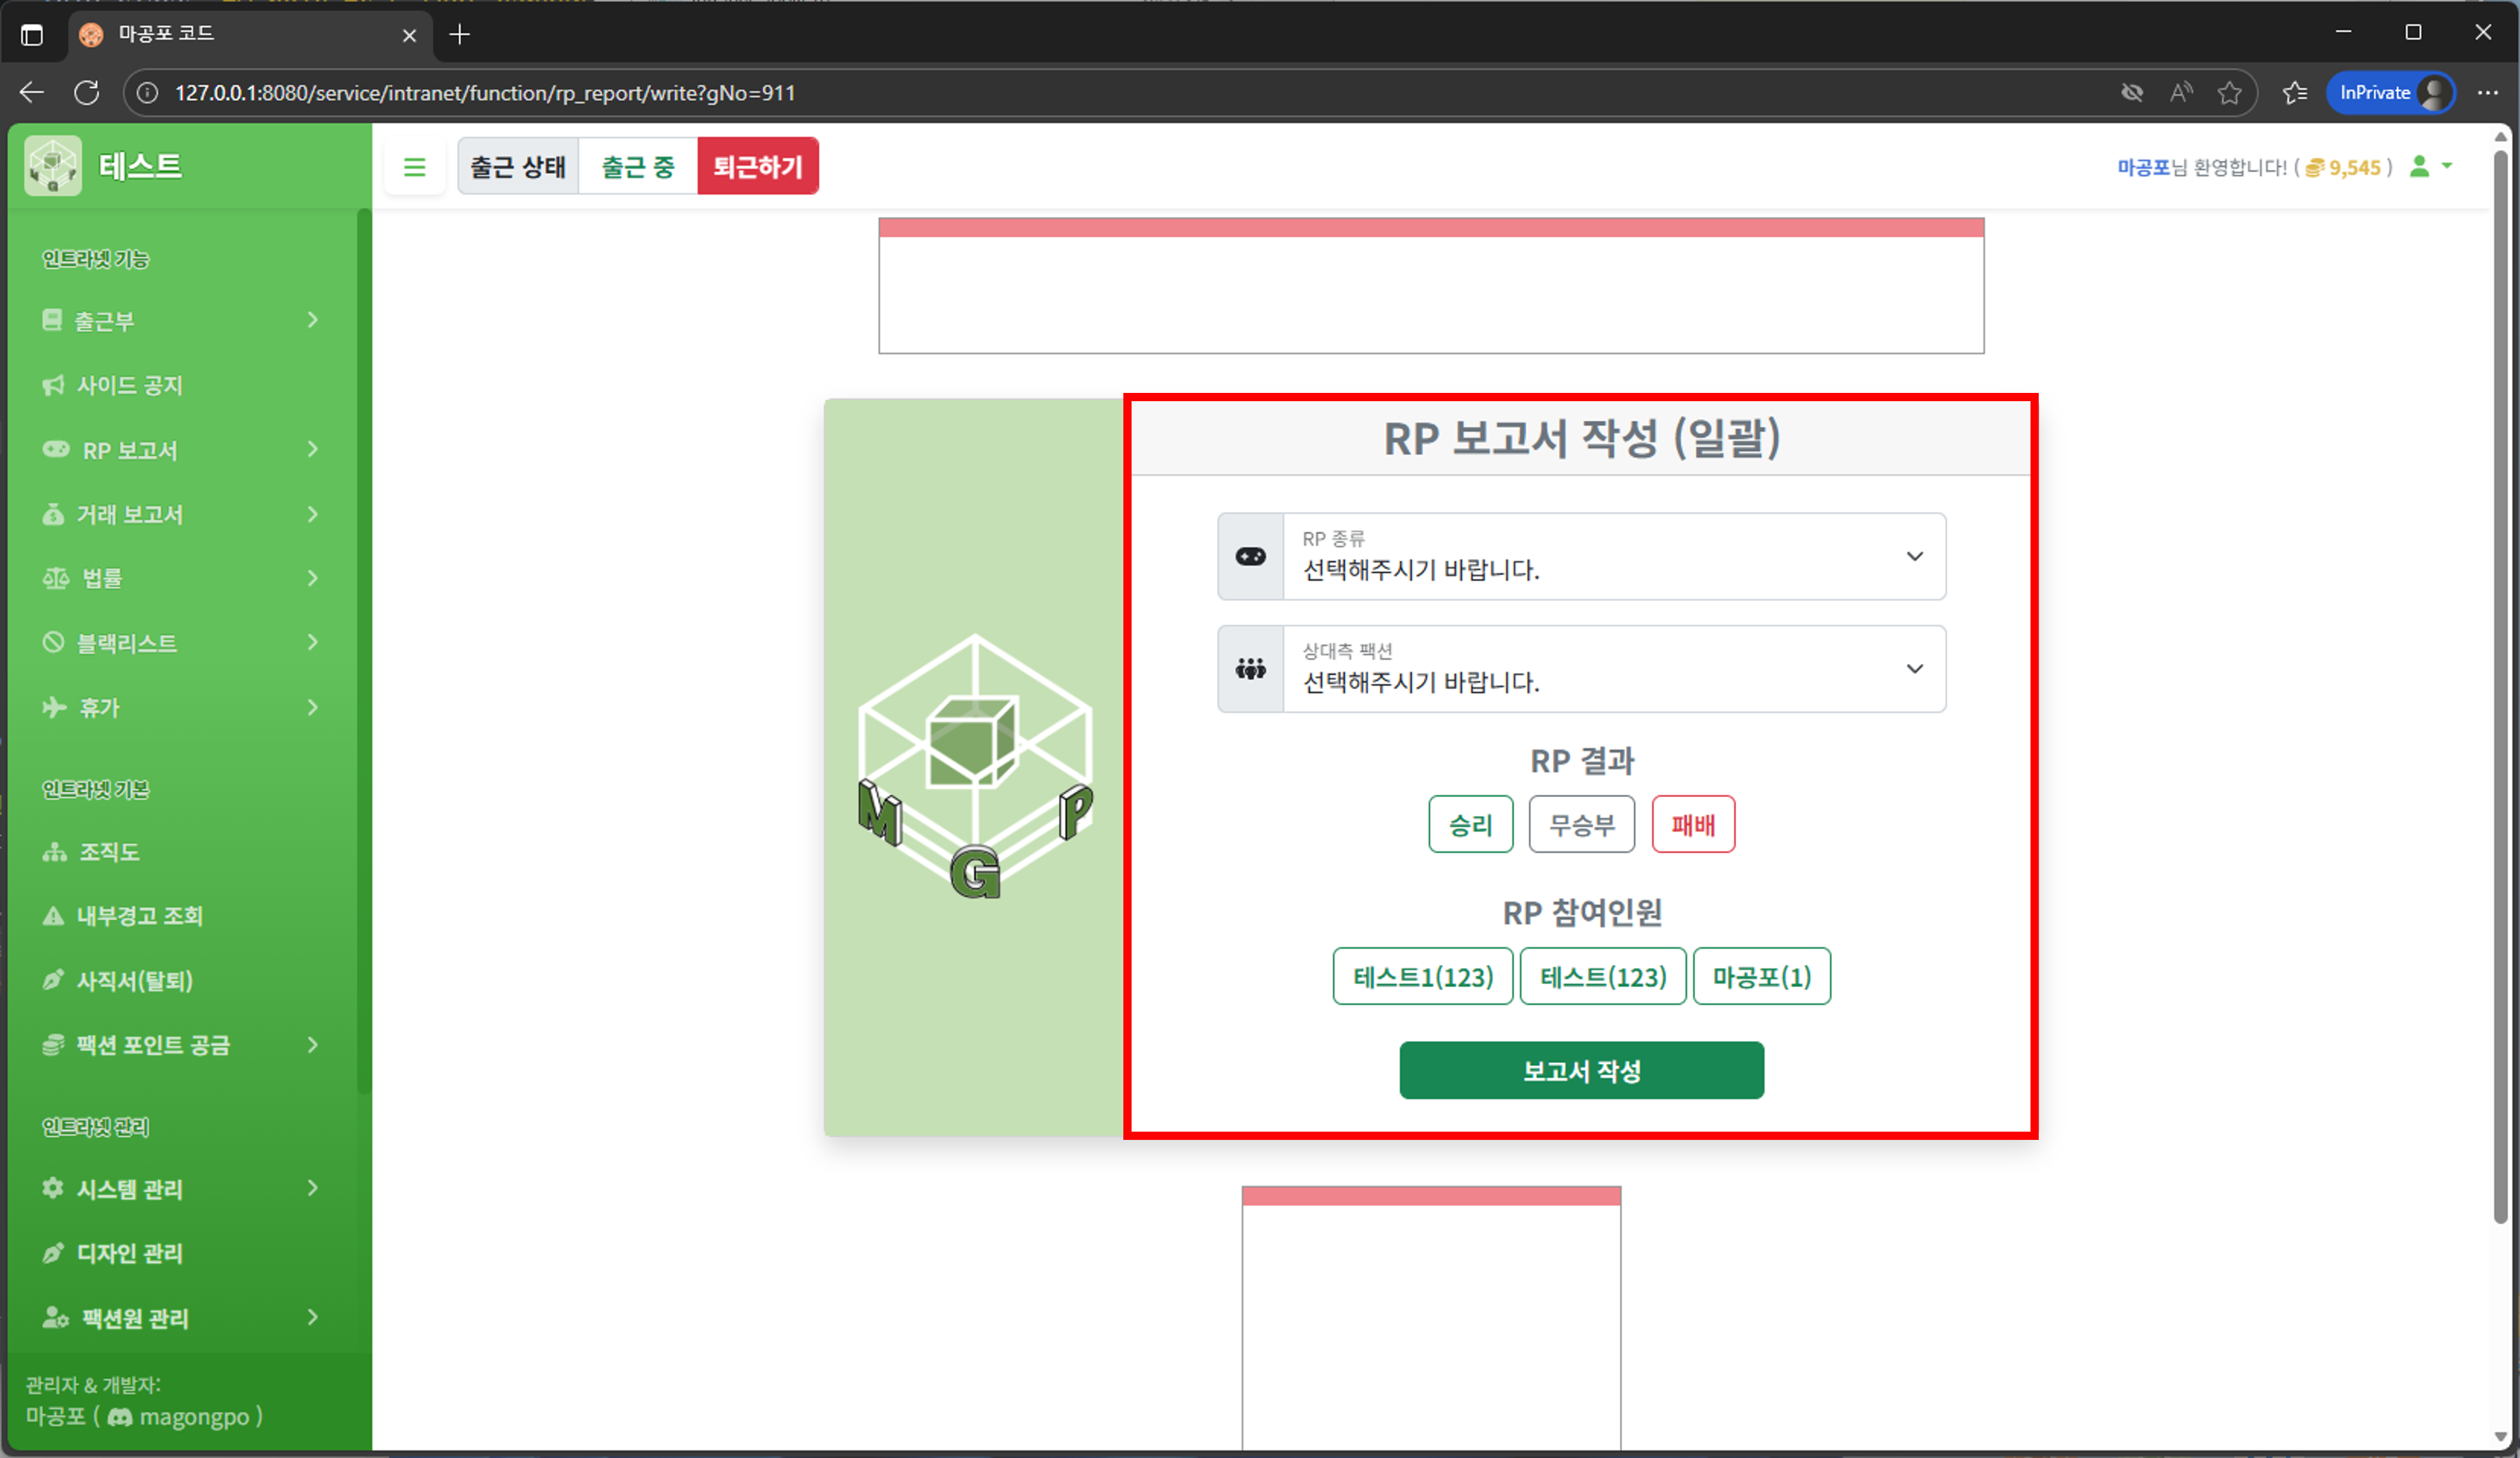Select 무승부 as the RP result
Screen dimensions: 2520x1458
tap(1581, 824)
